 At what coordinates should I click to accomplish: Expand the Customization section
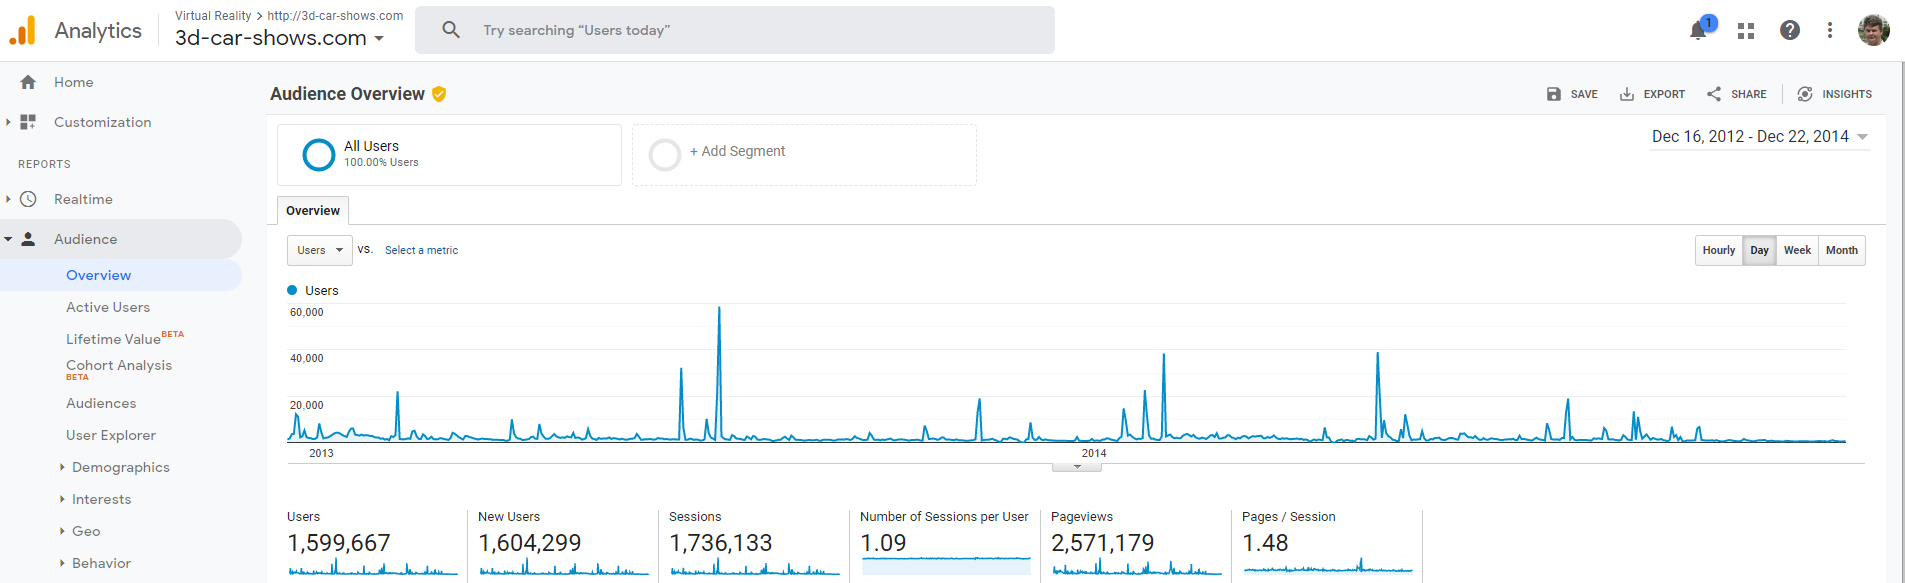click(8, 122)
